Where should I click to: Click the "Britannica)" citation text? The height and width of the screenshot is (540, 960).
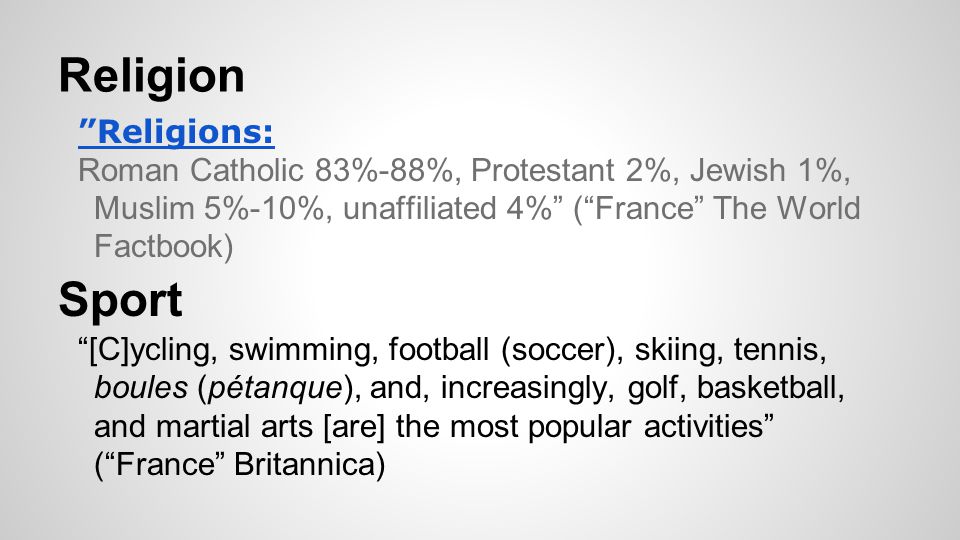[x=310, y=465]
